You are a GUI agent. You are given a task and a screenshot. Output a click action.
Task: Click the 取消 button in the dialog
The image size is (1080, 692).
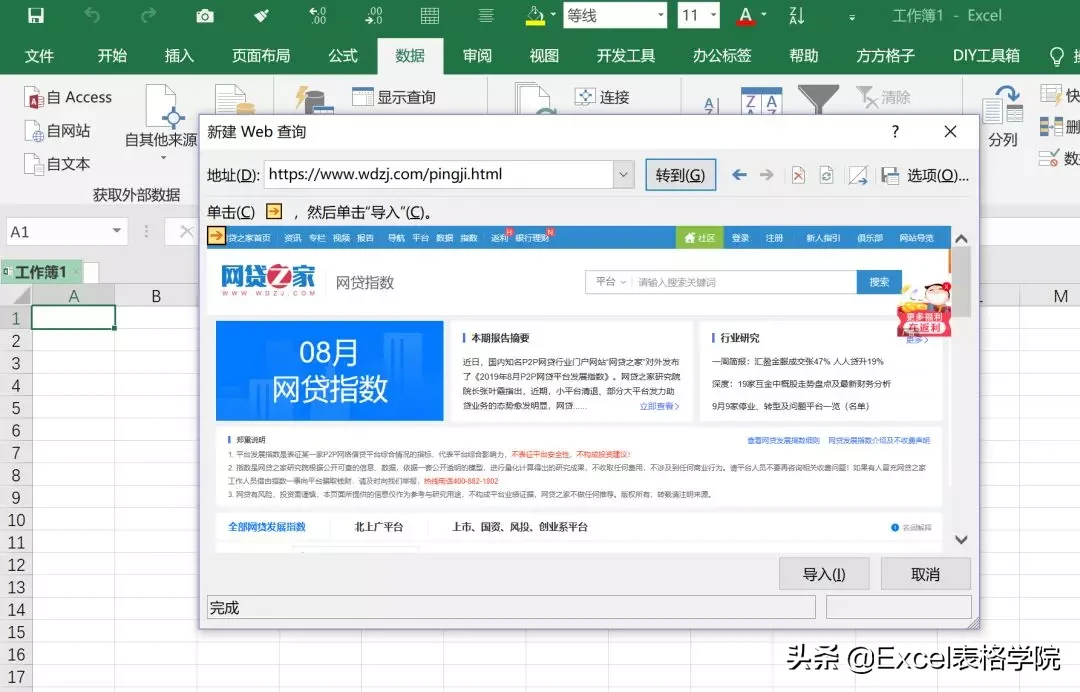(x=925, y=574)
